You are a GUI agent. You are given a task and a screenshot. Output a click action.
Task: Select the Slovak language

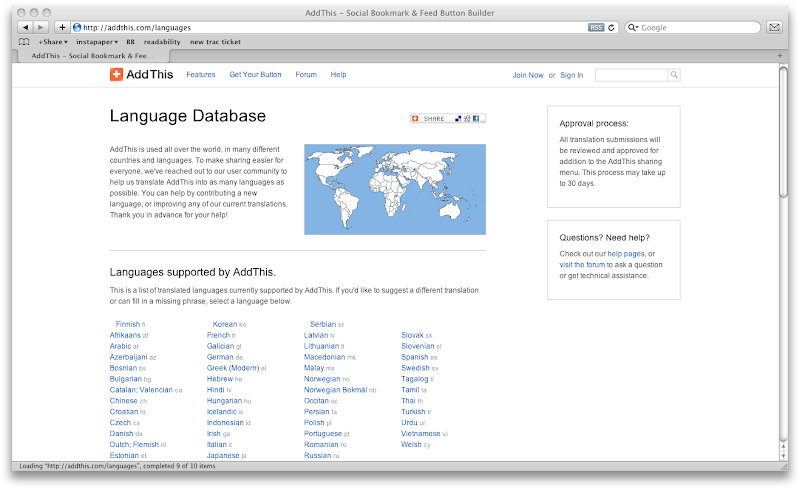click(412, 335)
